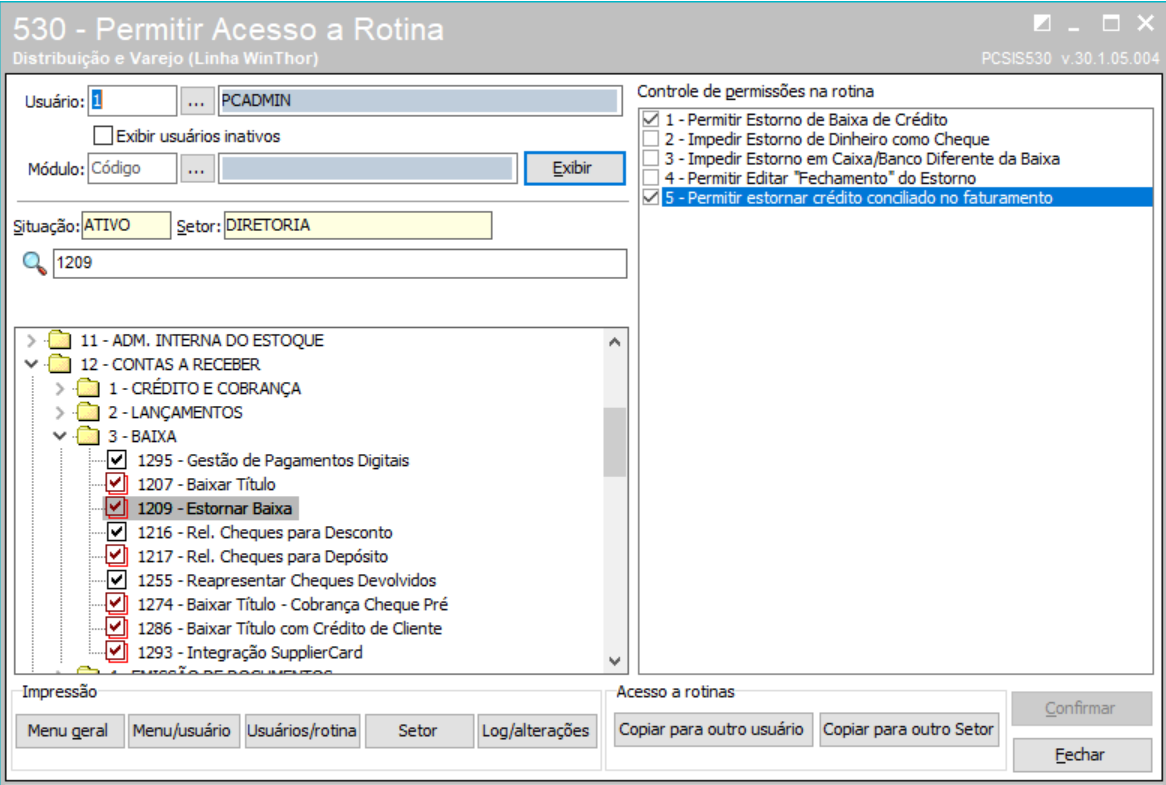
Task: Click the magnifying glass search icon
Action: point(34,263)
